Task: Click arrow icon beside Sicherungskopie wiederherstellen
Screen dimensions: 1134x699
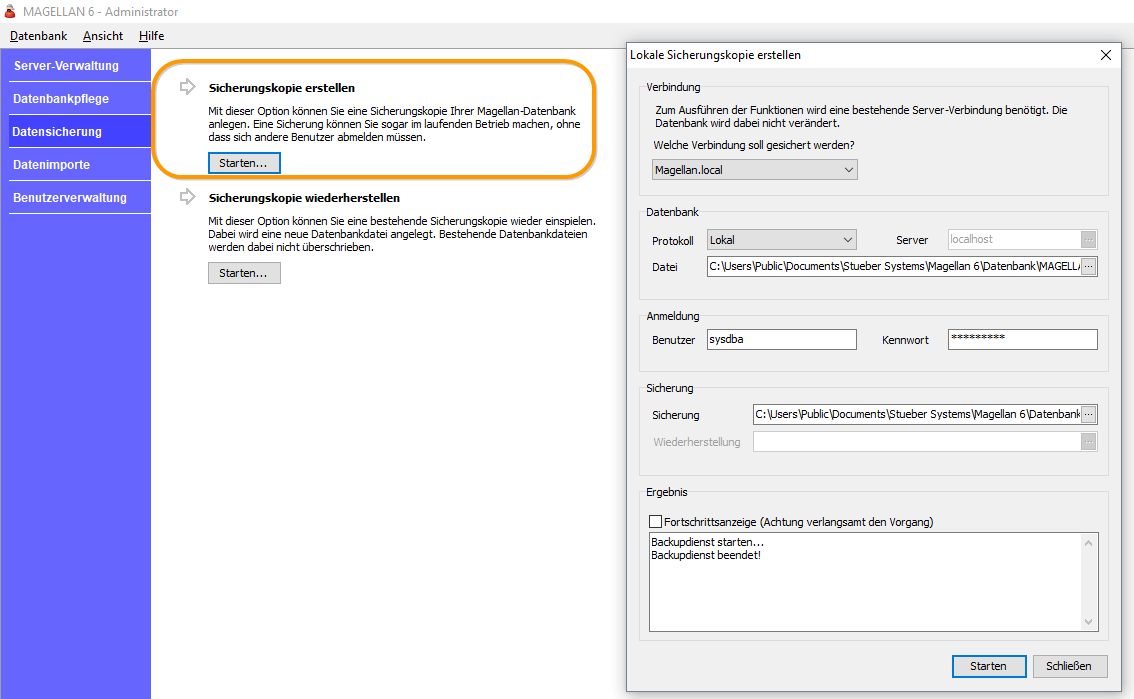Action: click(187, 197)
